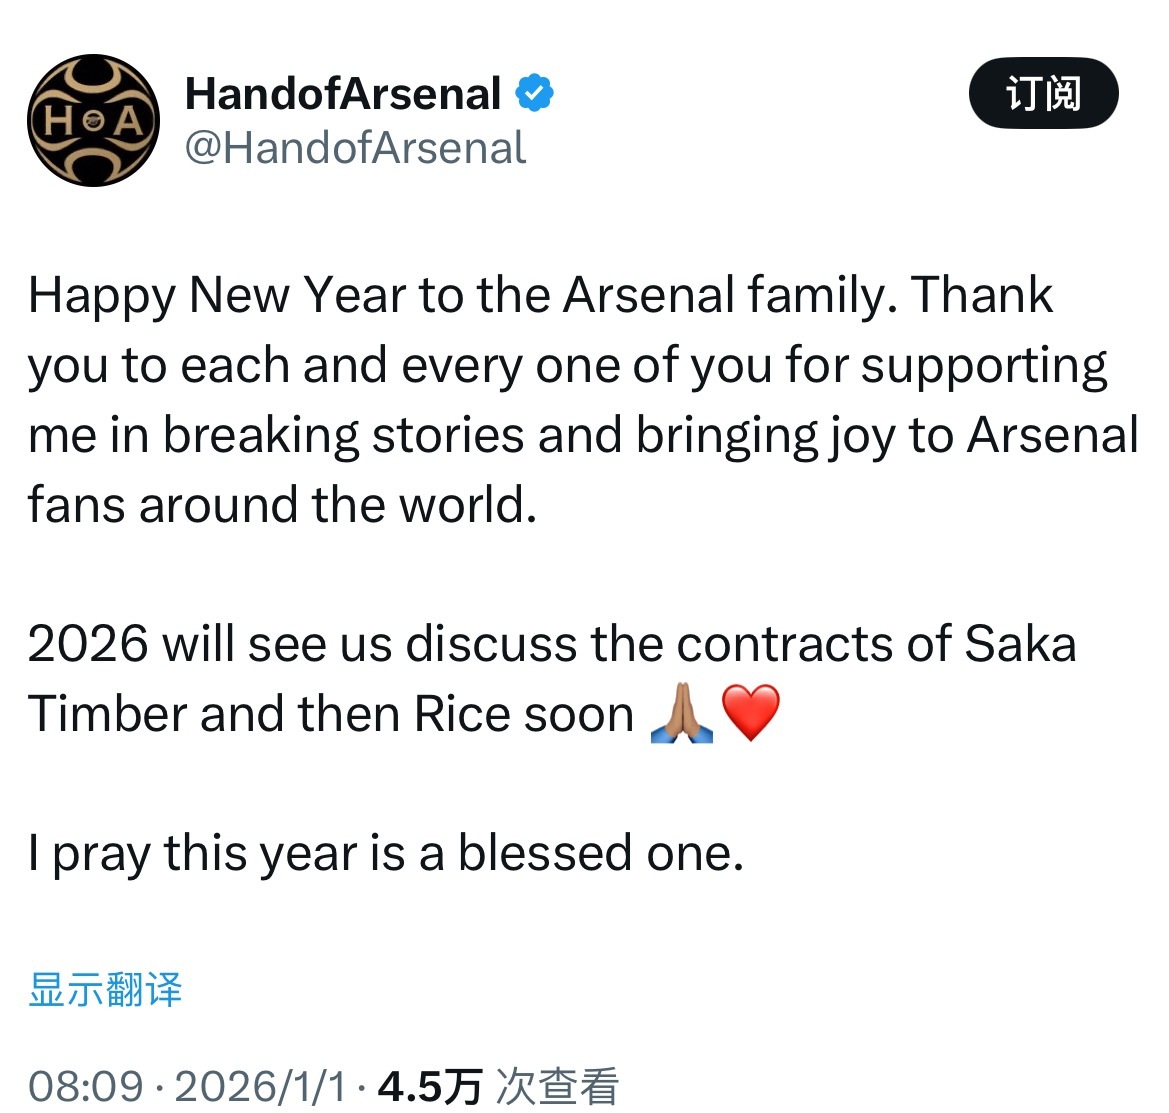Click the 2026/1/1 post date

pyautogui.click(x=260, y=1086)
